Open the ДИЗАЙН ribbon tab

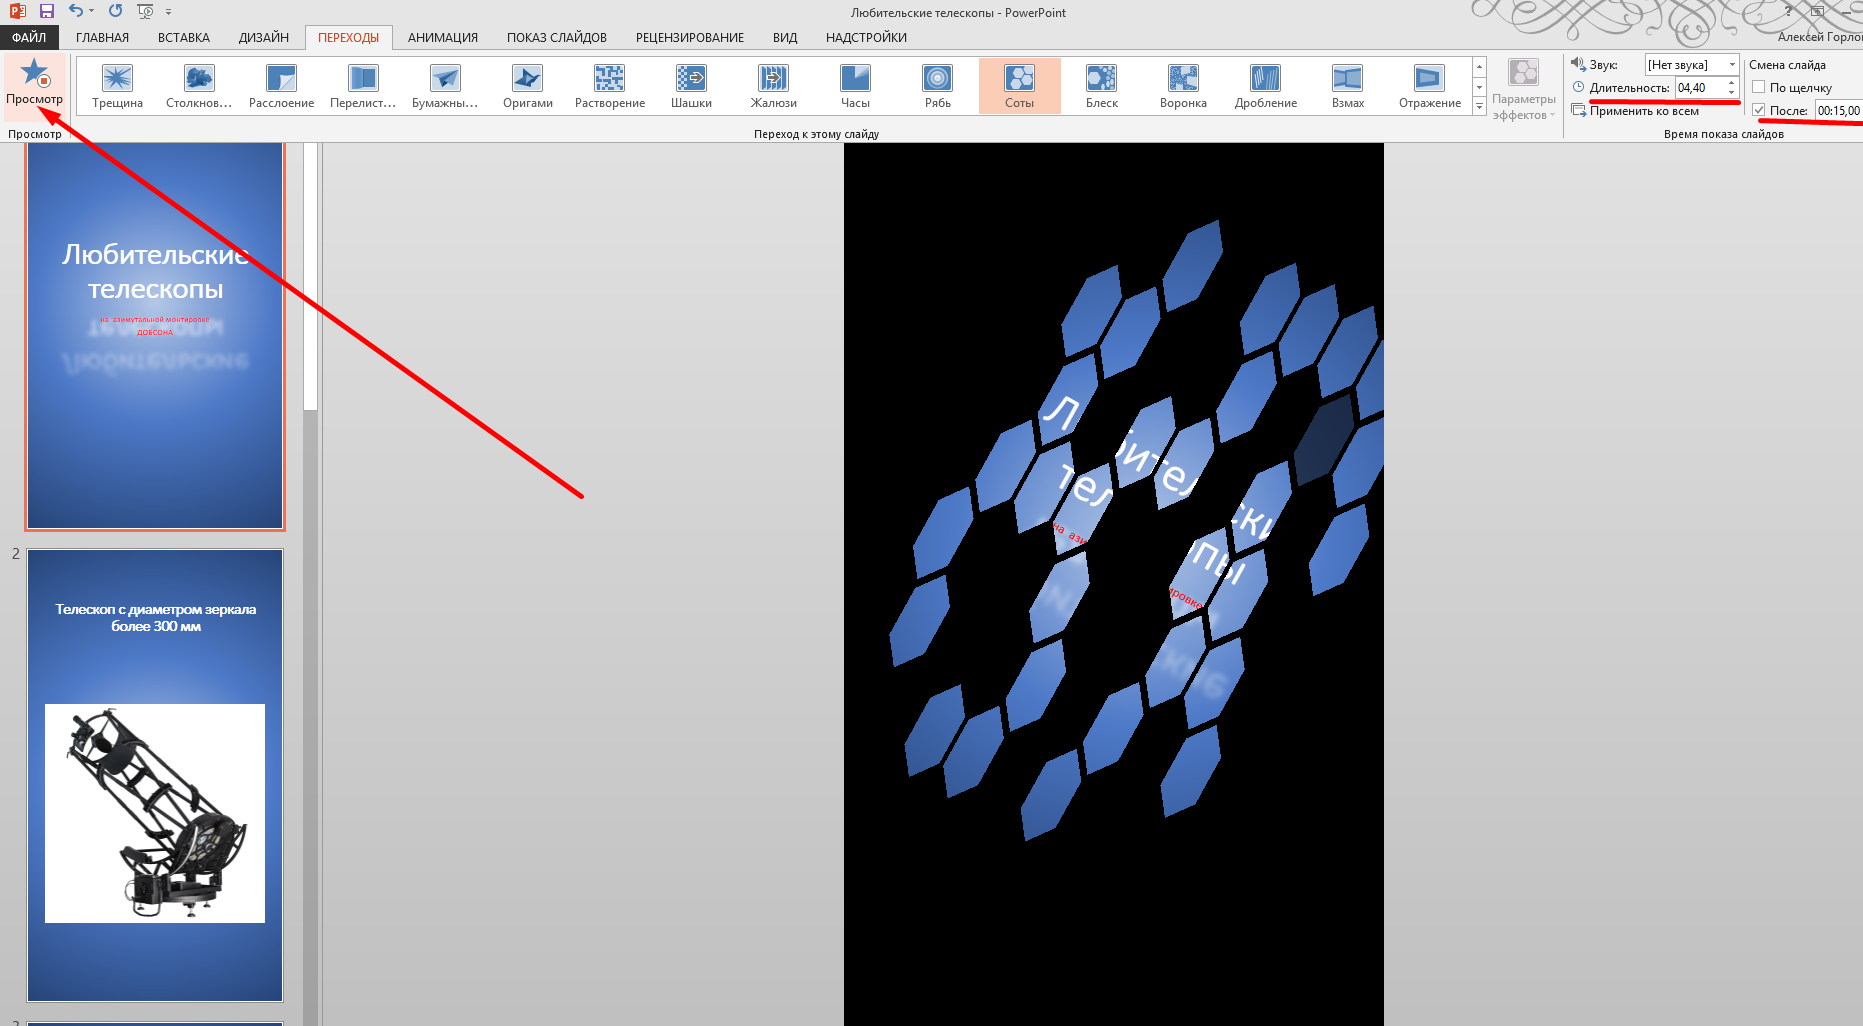[263, 38]
